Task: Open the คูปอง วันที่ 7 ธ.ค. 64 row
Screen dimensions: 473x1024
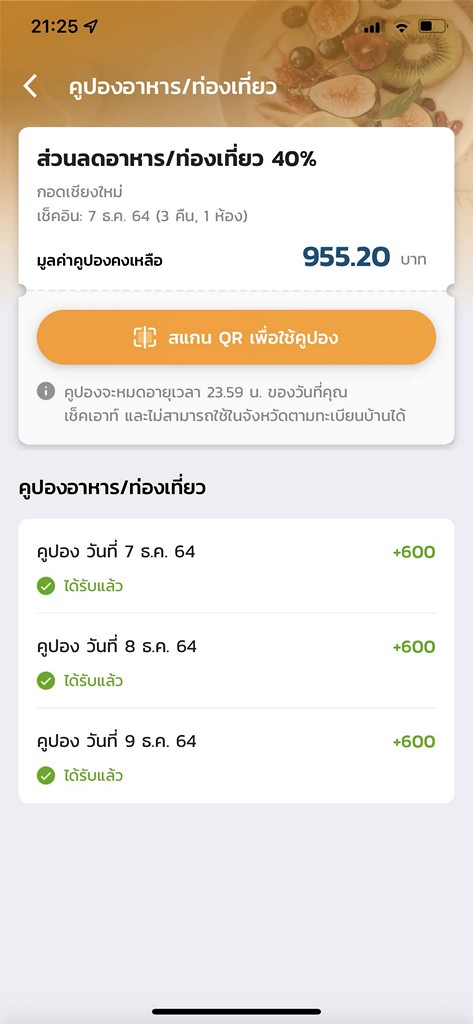Action: [x=236, y=567]
